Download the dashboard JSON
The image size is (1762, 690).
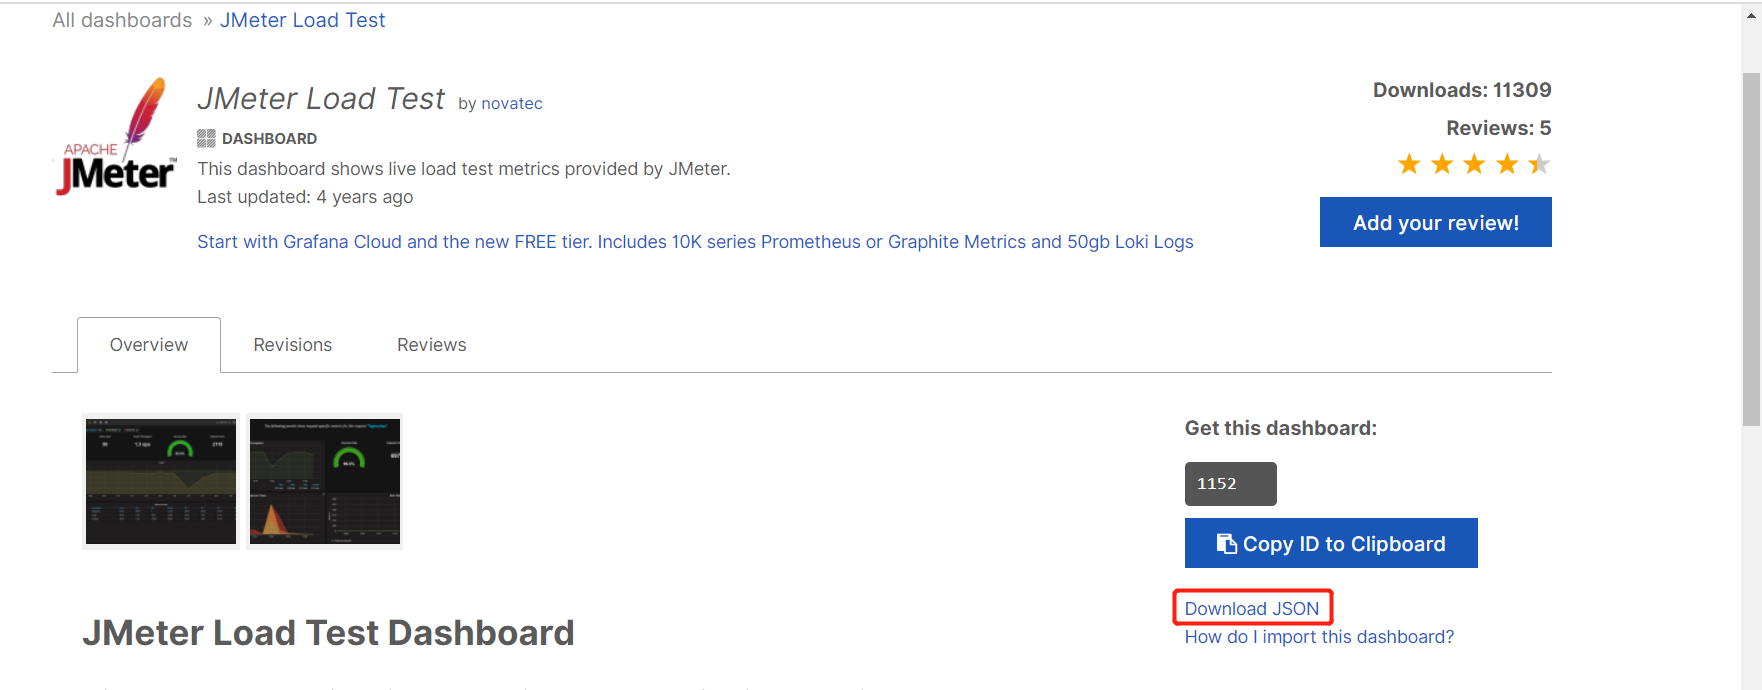pyautogui.click(x=1252, y=608)
